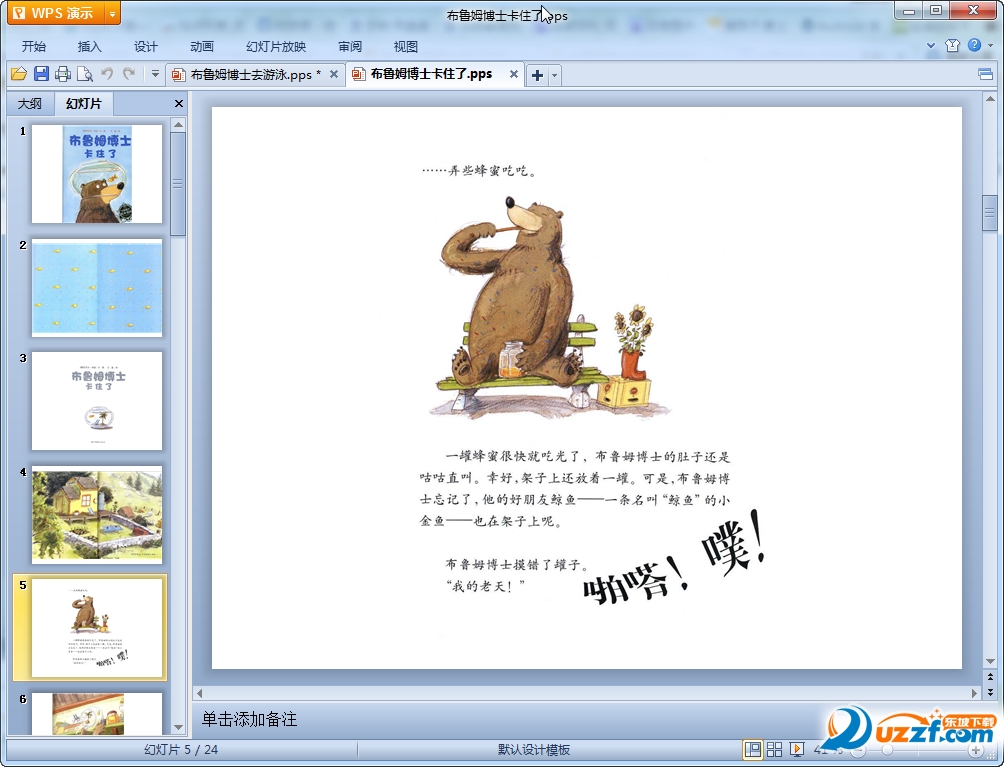Expand the WPS 演示 button dropdown arrow
This screenshot has width=1004, height=767.
coord(112,13)
